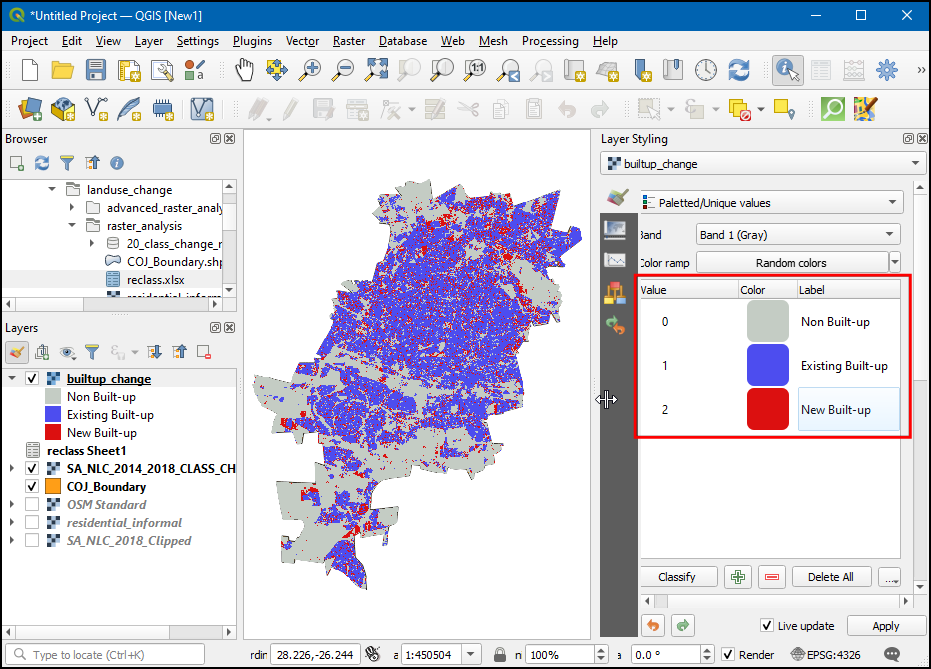Select the Identify Features tool
Viewport: 931px width, 669px height.
(788, 70)
